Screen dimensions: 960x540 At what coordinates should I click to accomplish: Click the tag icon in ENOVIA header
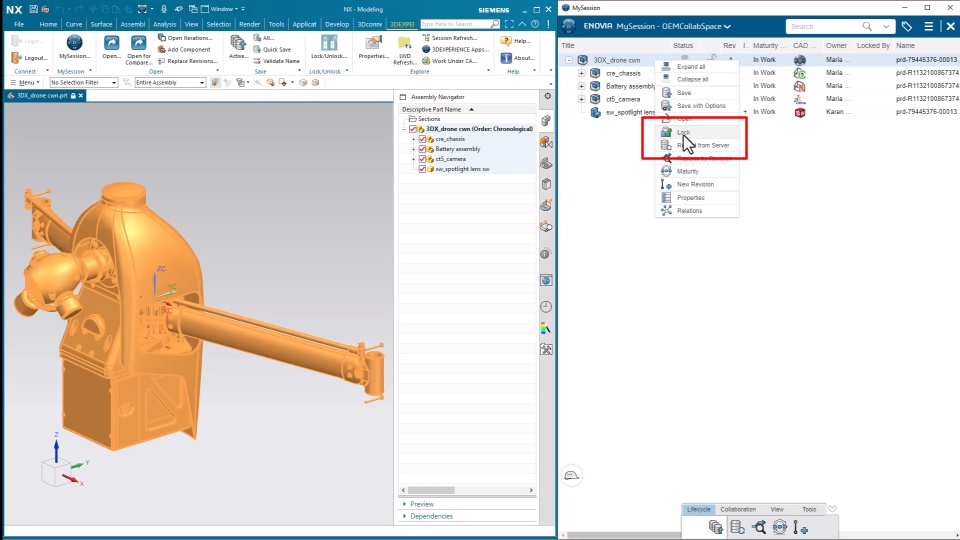pos(907,26)
